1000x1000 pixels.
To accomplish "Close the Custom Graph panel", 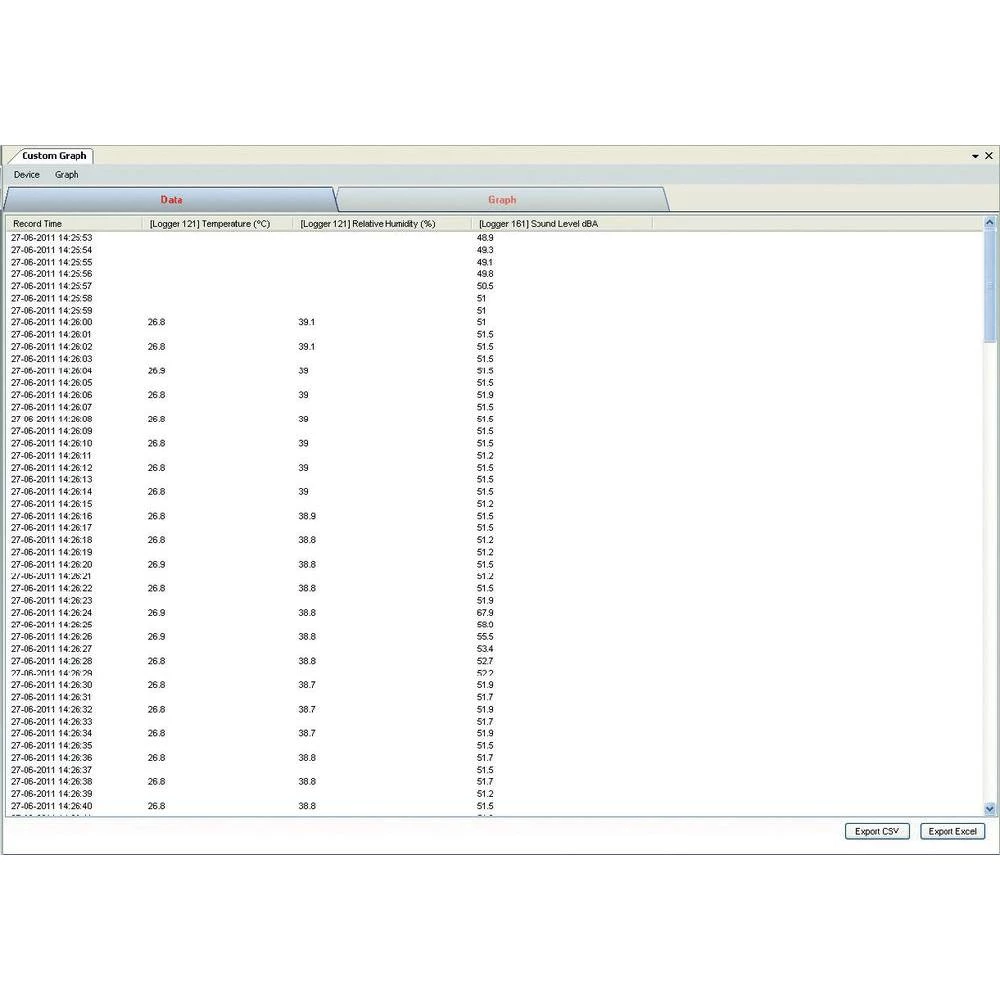I will tap(989, 156).
